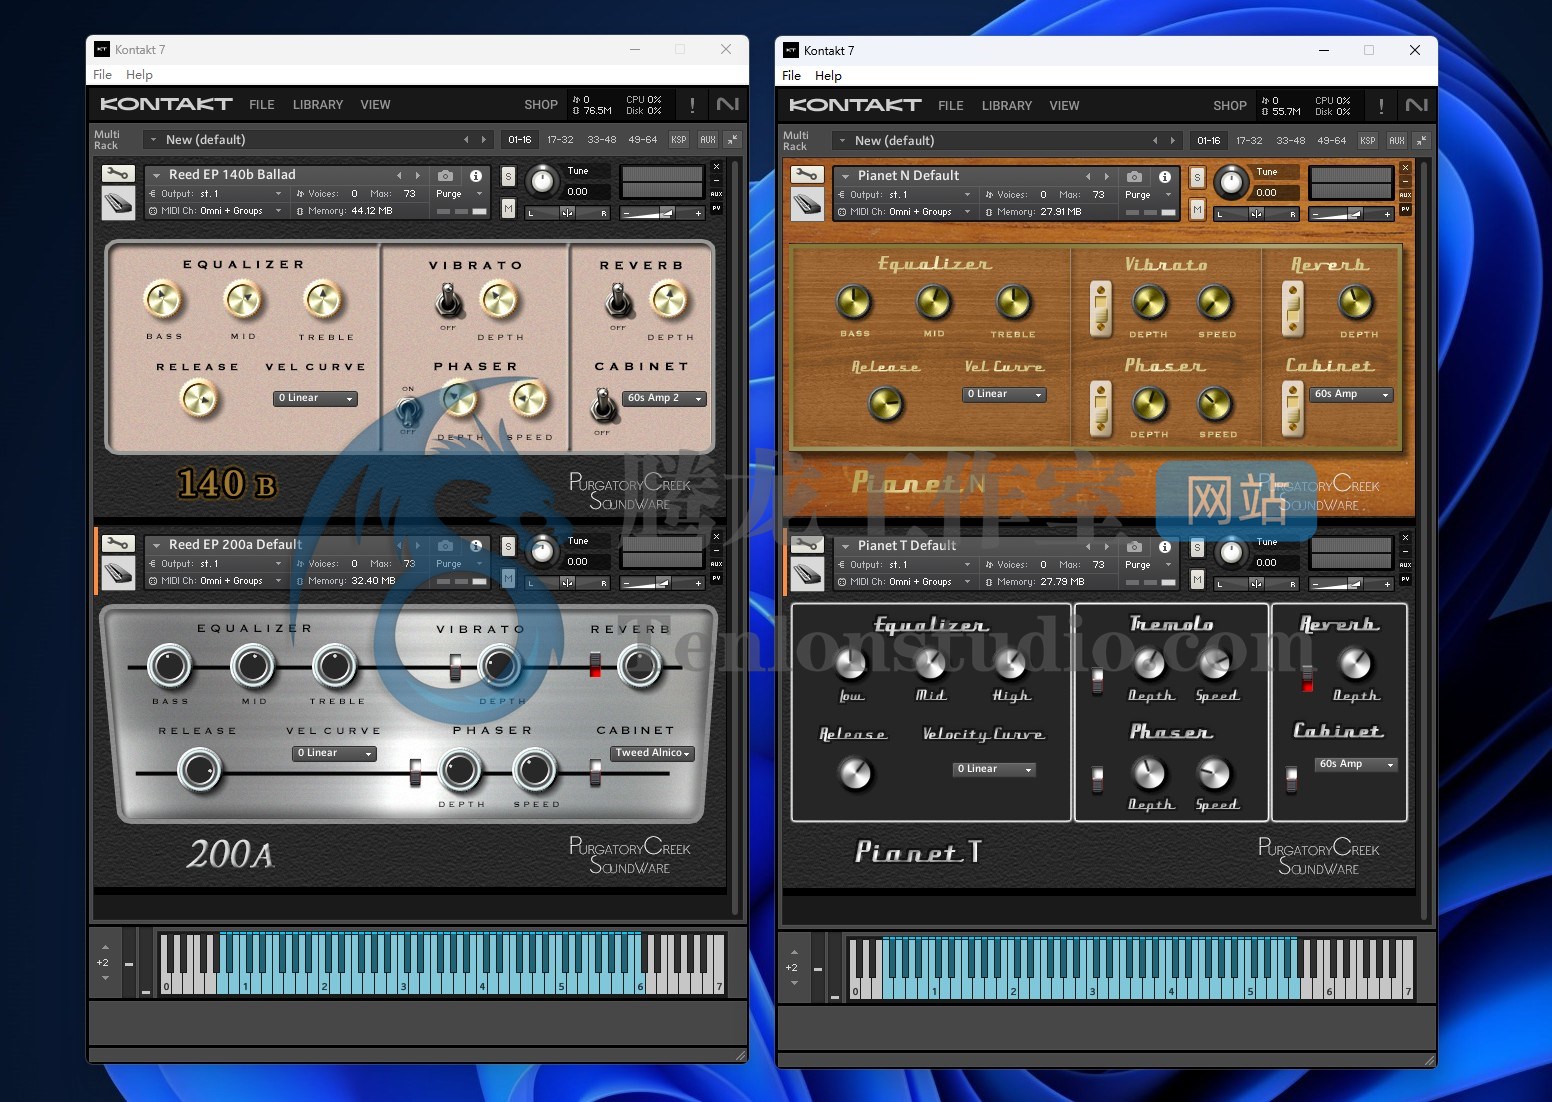Click snapshot camera icon on Reed EP 140b Ballad

445,175
